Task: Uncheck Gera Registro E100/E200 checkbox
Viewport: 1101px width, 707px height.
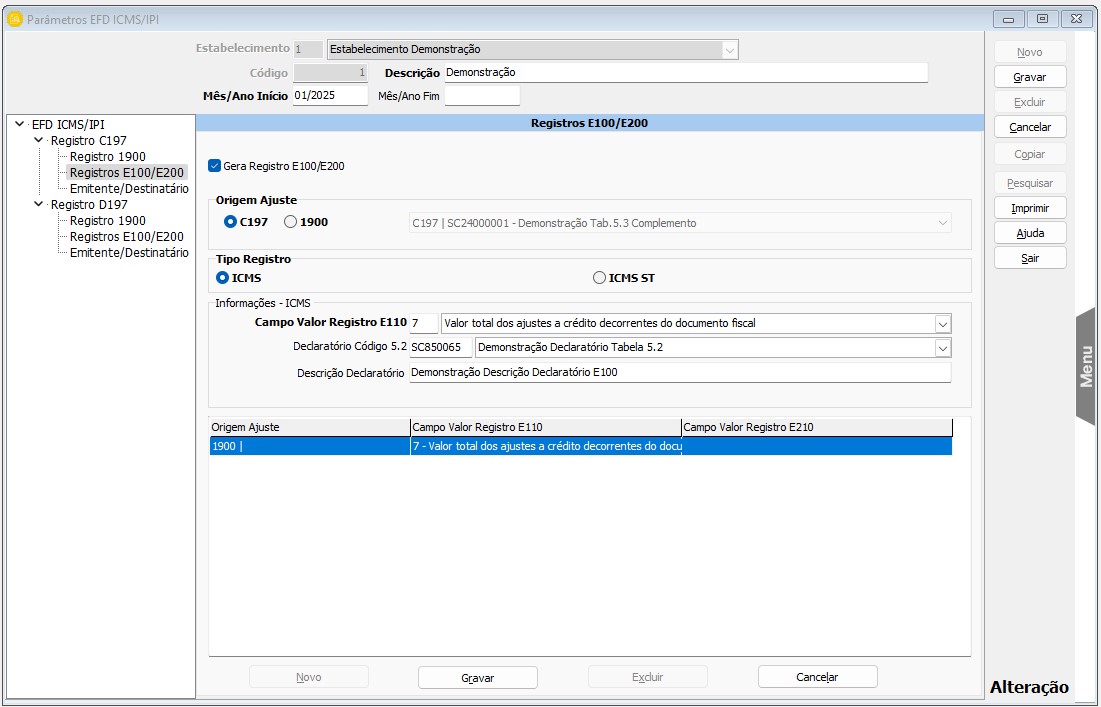Action: pyautogui.click(x=215, y=166)
